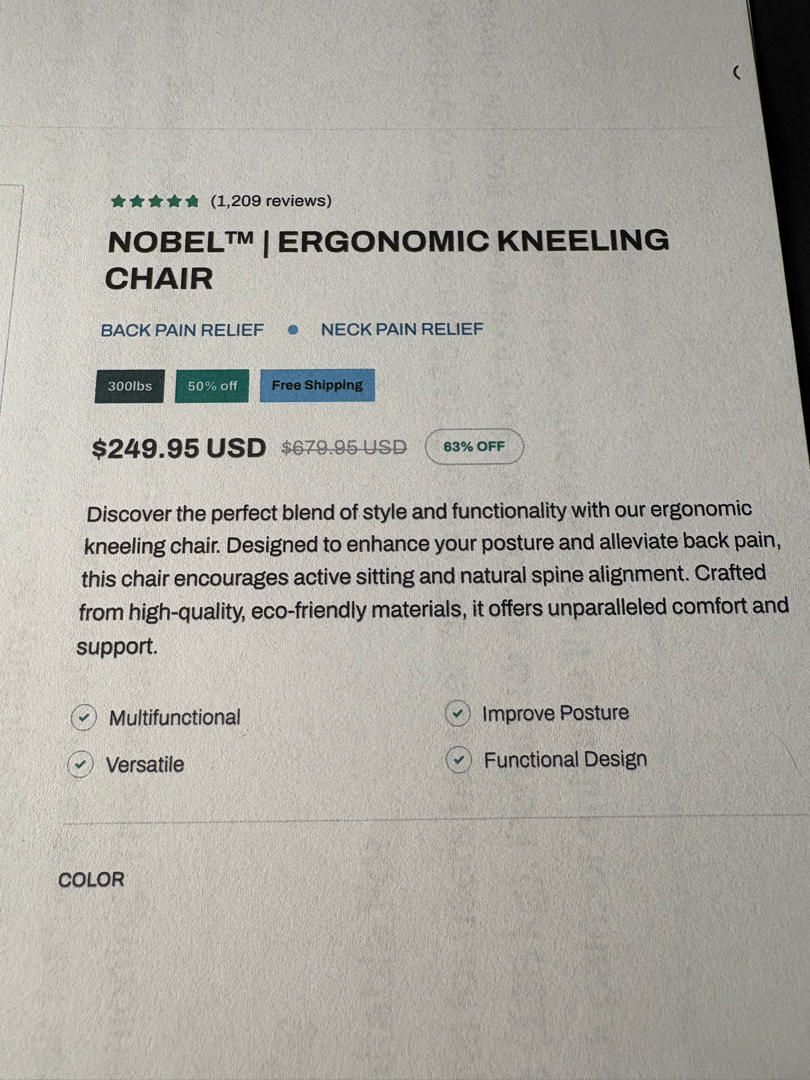The height and width of the screenshot is (1080, 810).
Task: Click the crossed-out $679.95 USD price
Action: pos(344,447)
